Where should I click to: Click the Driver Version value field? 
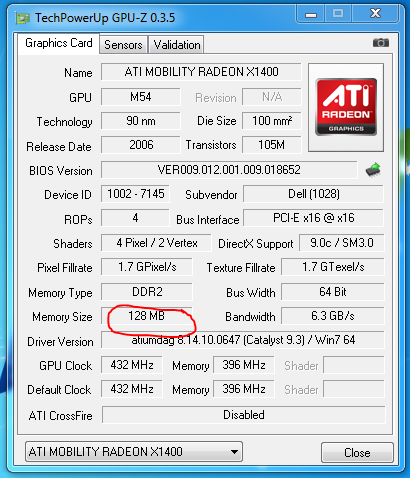pos(243,340)
